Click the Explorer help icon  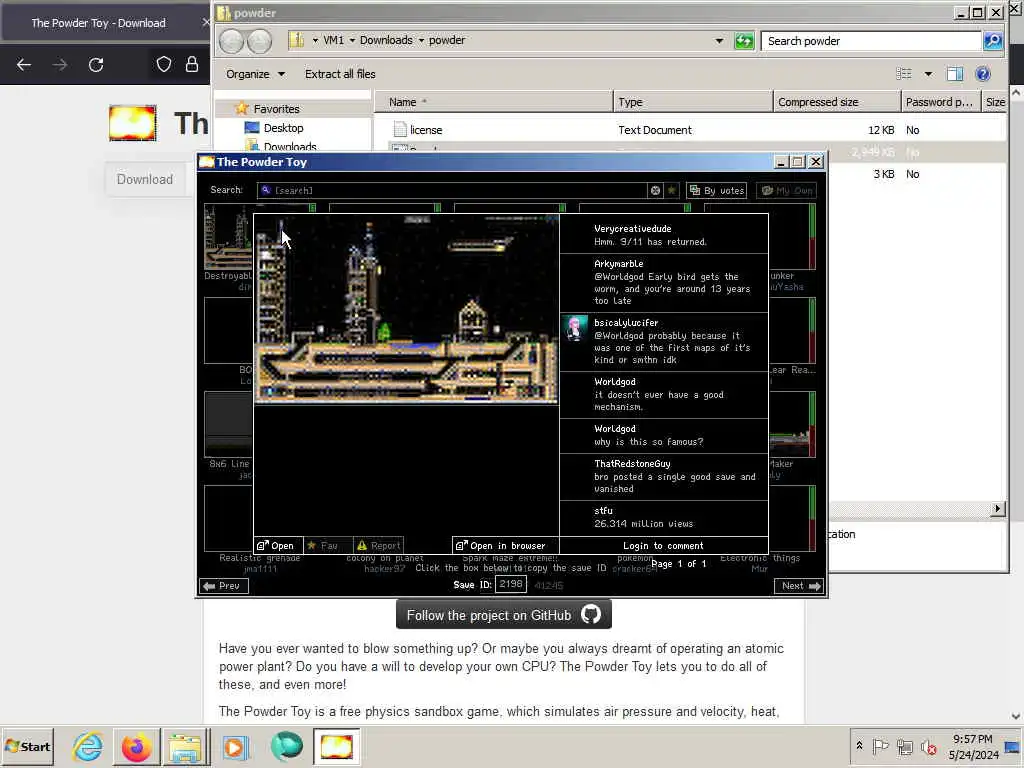coord(983,74)
